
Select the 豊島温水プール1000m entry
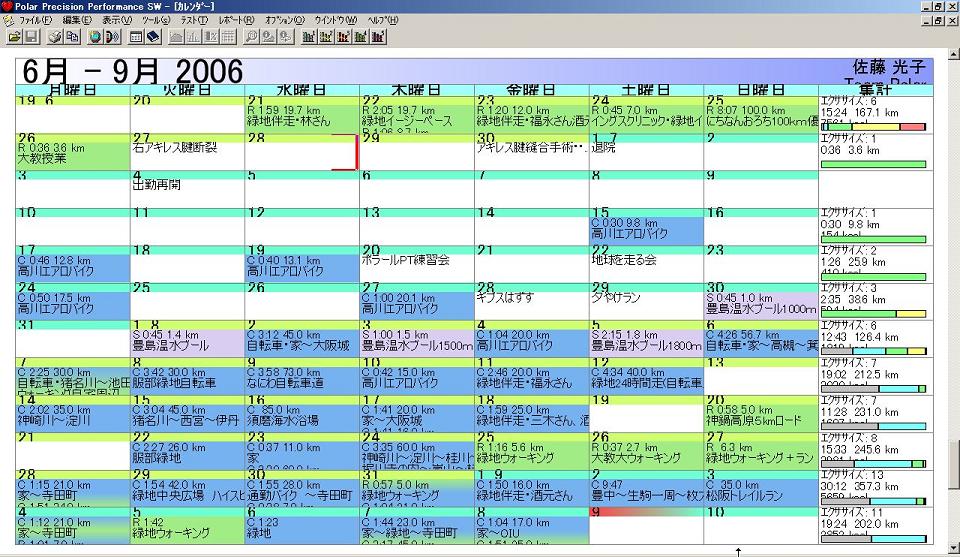pyautogui.click(x=761, y=309)
